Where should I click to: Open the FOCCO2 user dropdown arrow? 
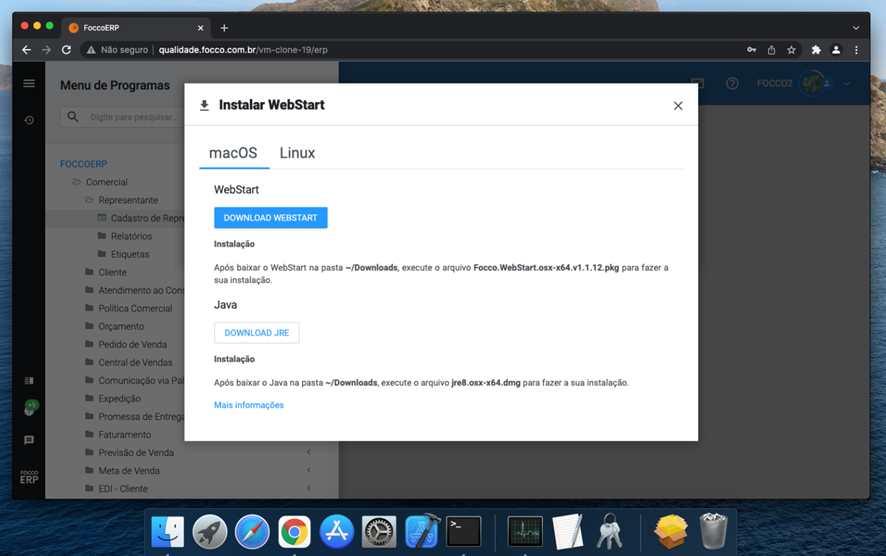[846, 84]
